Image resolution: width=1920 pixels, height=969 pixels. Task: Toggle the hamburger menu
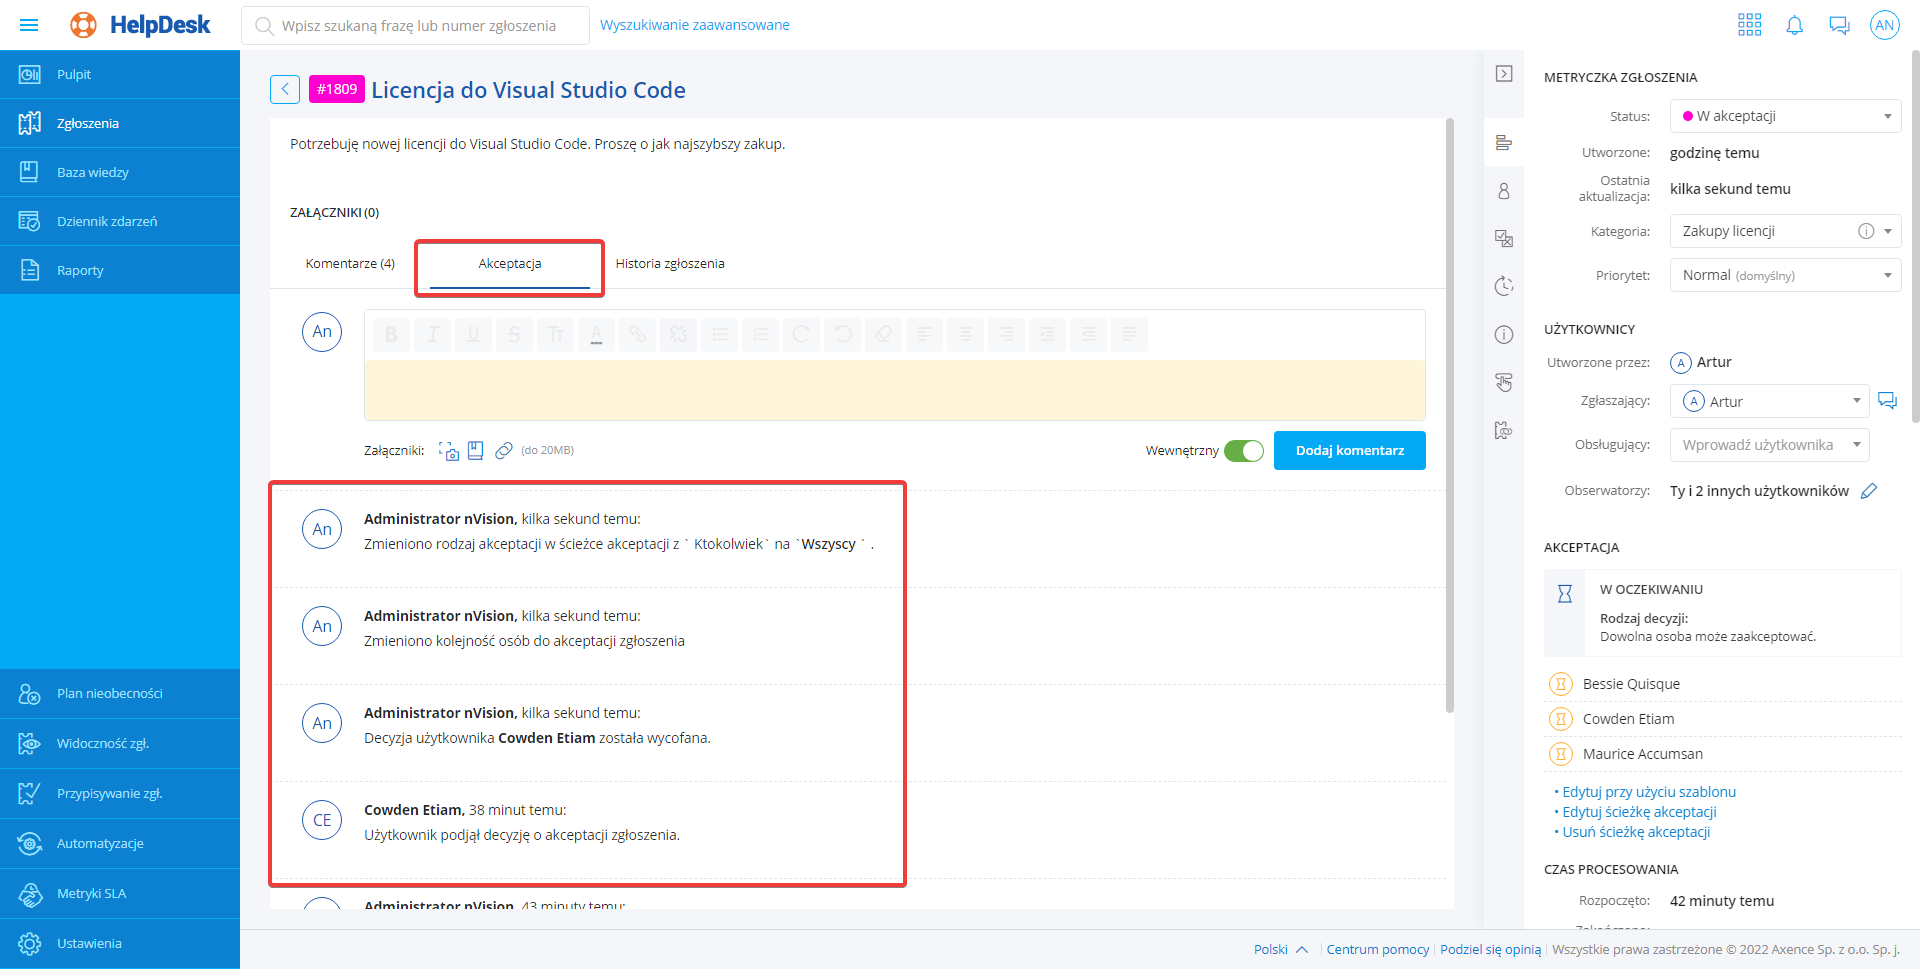pyautogui.click(x=29, y=25)
